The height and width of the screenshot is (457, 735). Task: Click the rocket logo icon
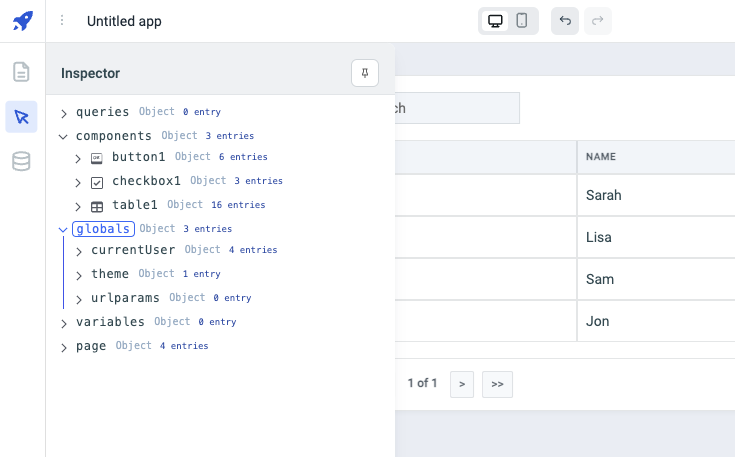[22, 21]
